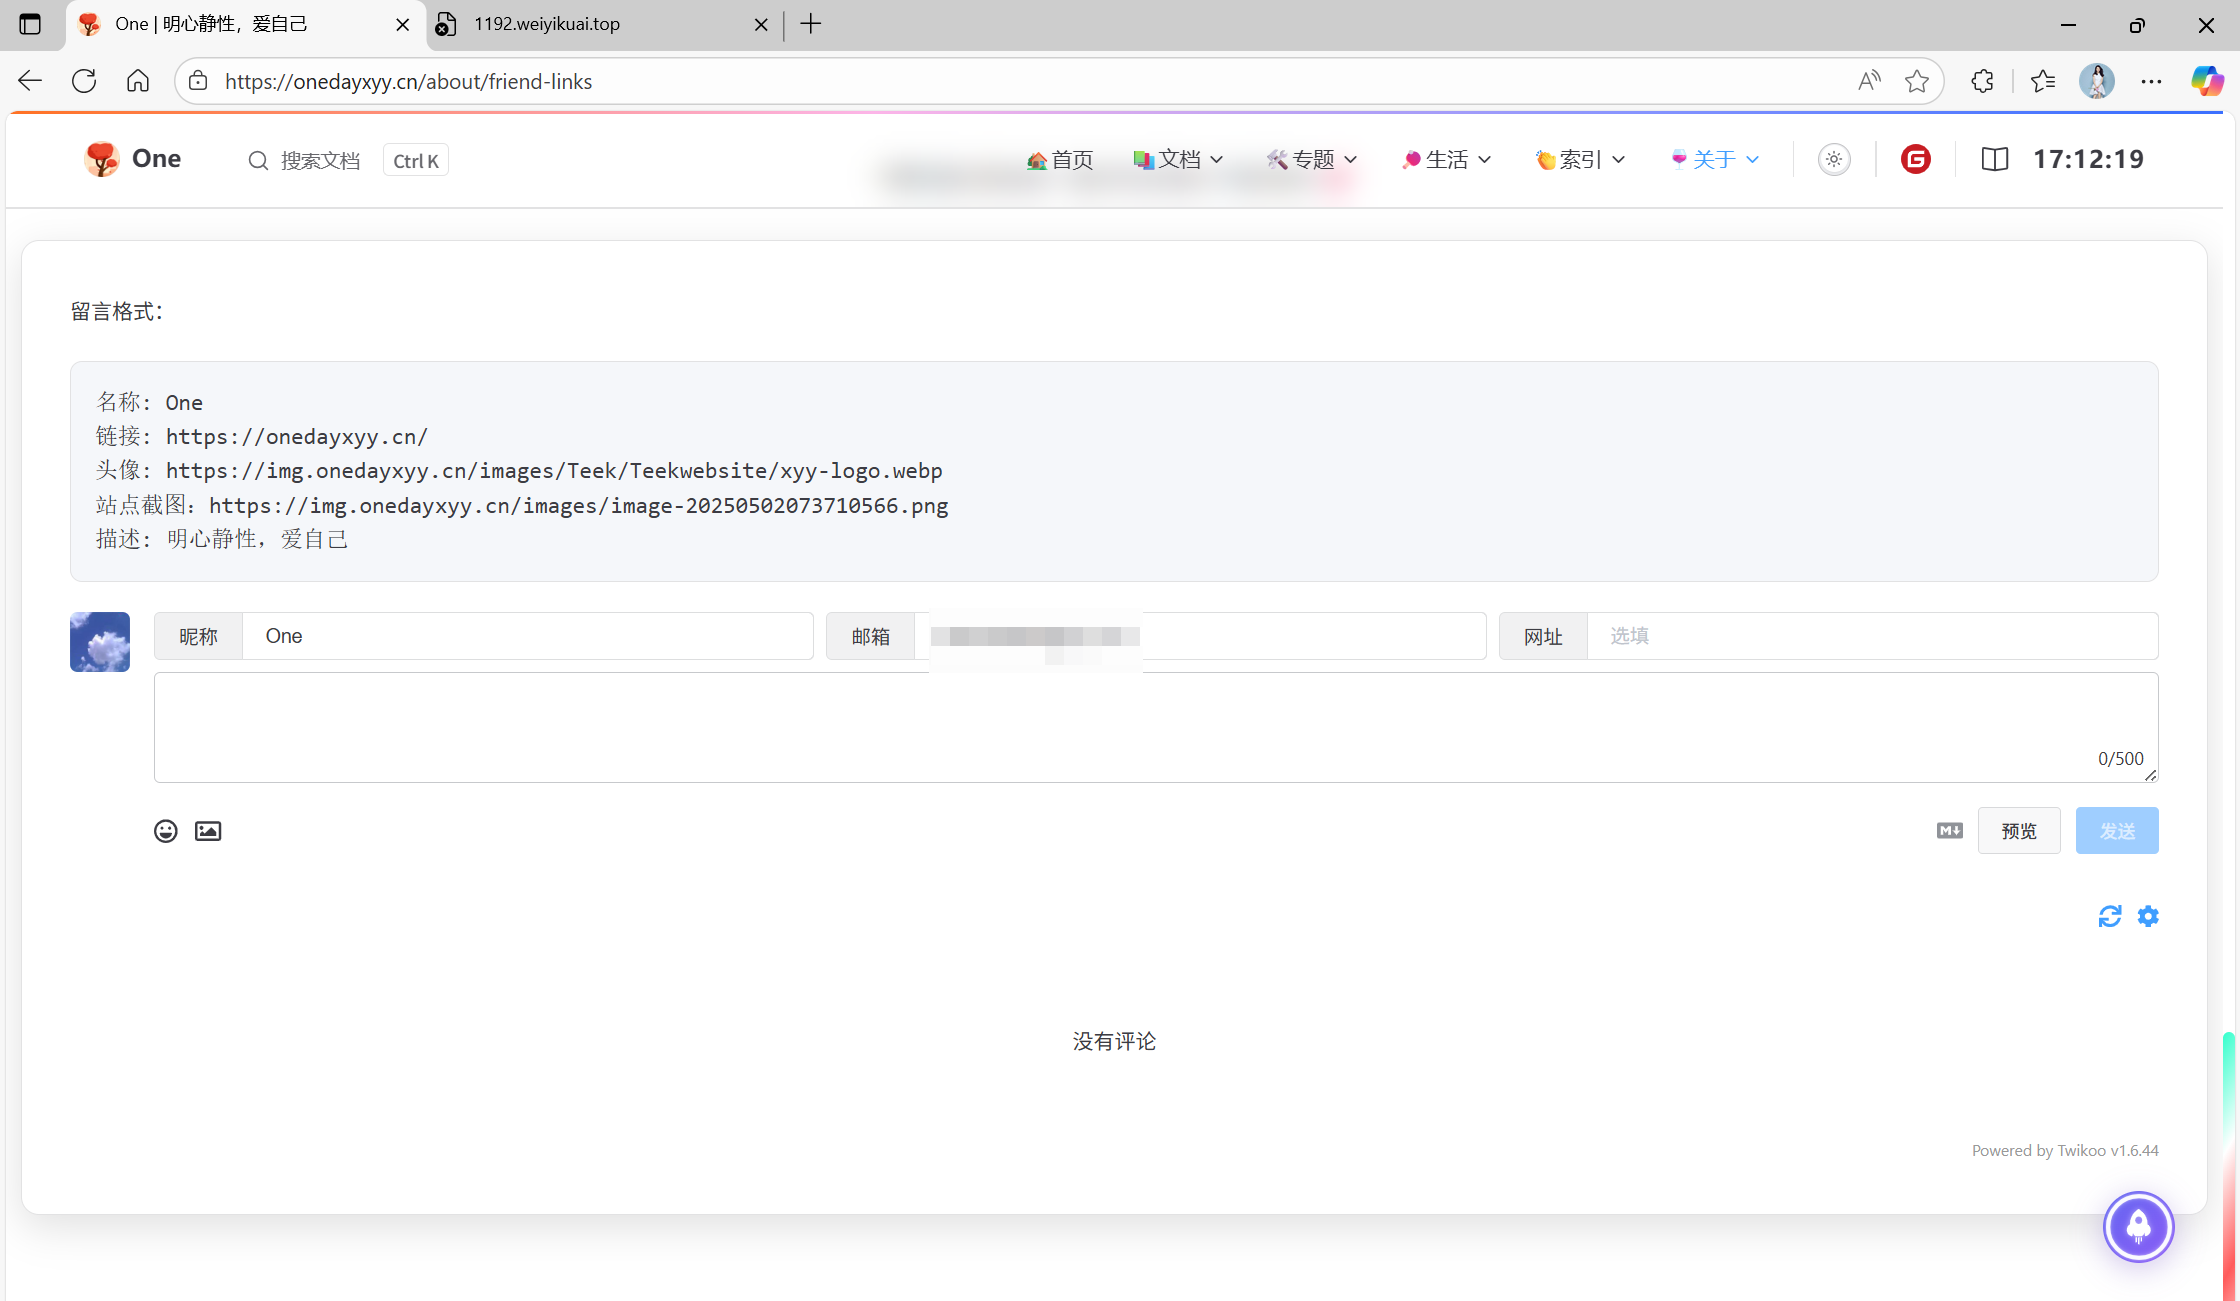Screen dimensions: 2240x1301
Task: Click the red G logo icon
Action: point(1915,159)
